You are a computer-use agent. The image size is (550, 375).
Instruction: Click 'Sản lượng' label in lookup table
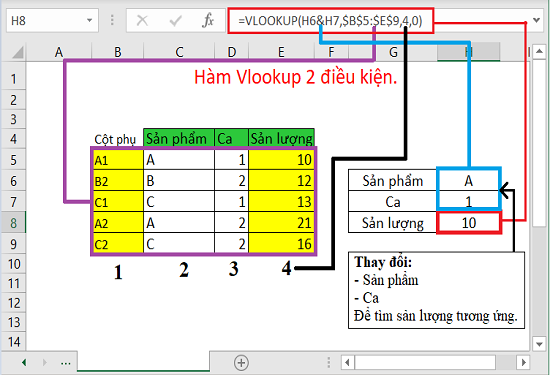click(x=393, y=223)
